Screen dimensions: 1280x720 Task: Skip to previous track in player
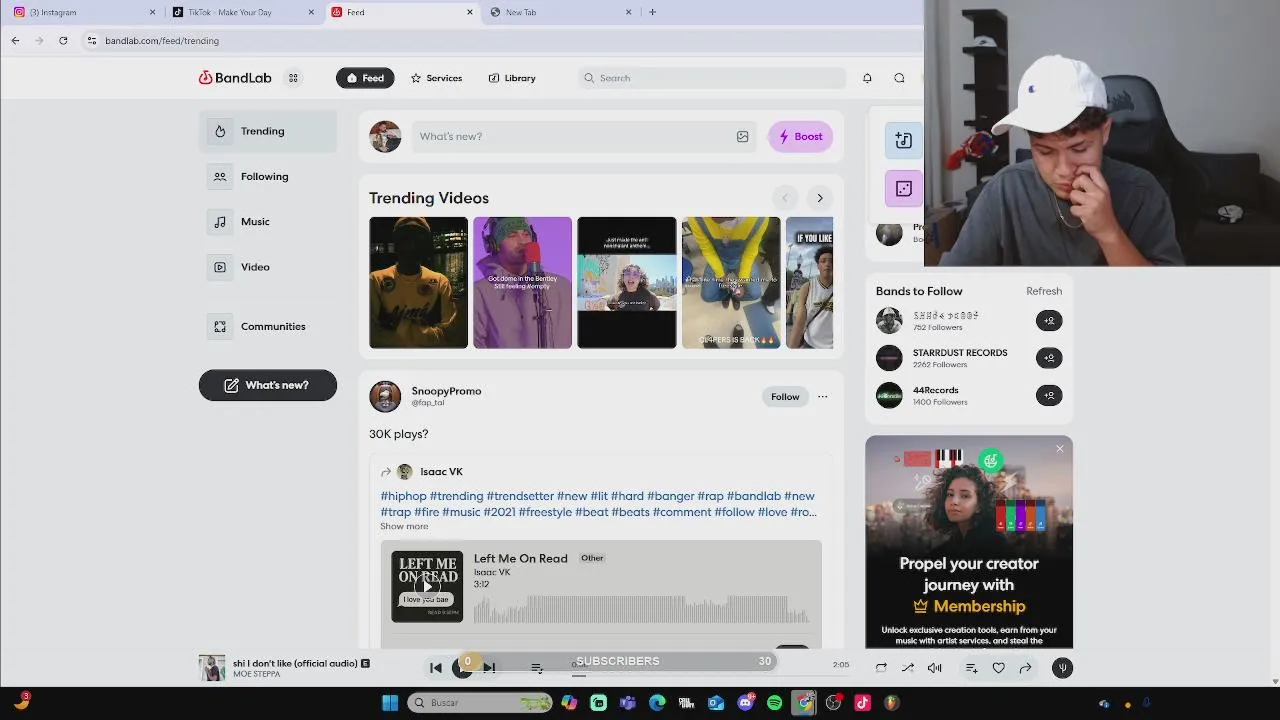[436, 668]
